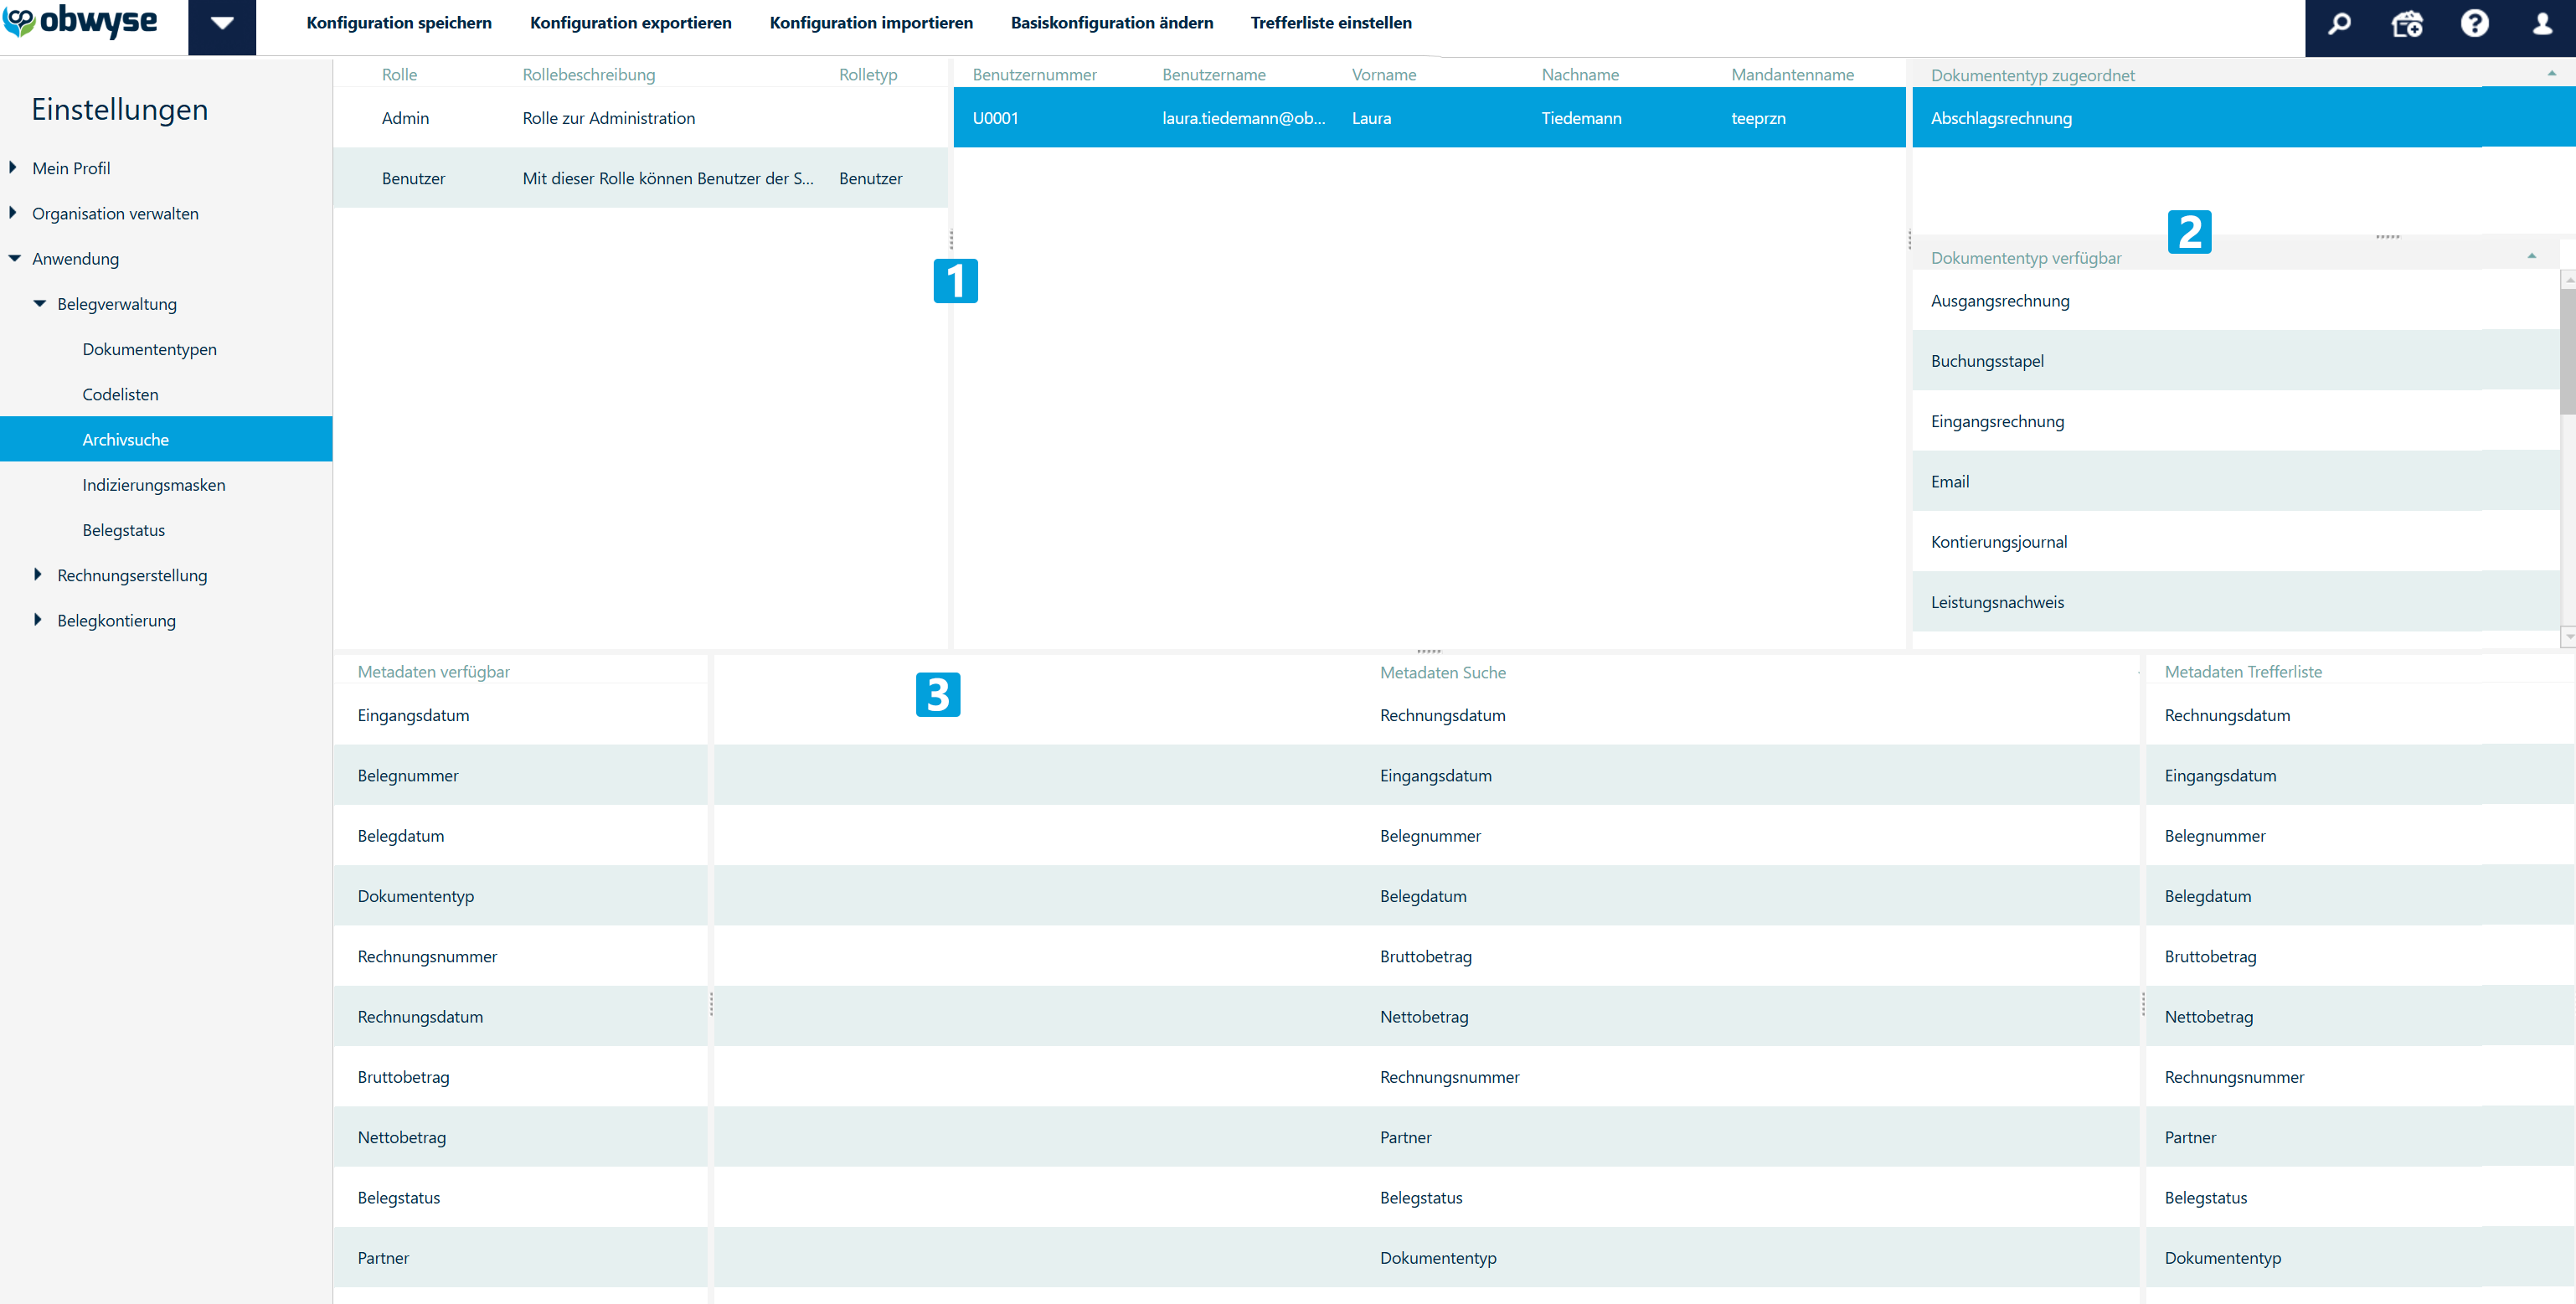Open the dark dropdown arrow beside logo
The image size is (2576, 1304).
coord(222,24)
